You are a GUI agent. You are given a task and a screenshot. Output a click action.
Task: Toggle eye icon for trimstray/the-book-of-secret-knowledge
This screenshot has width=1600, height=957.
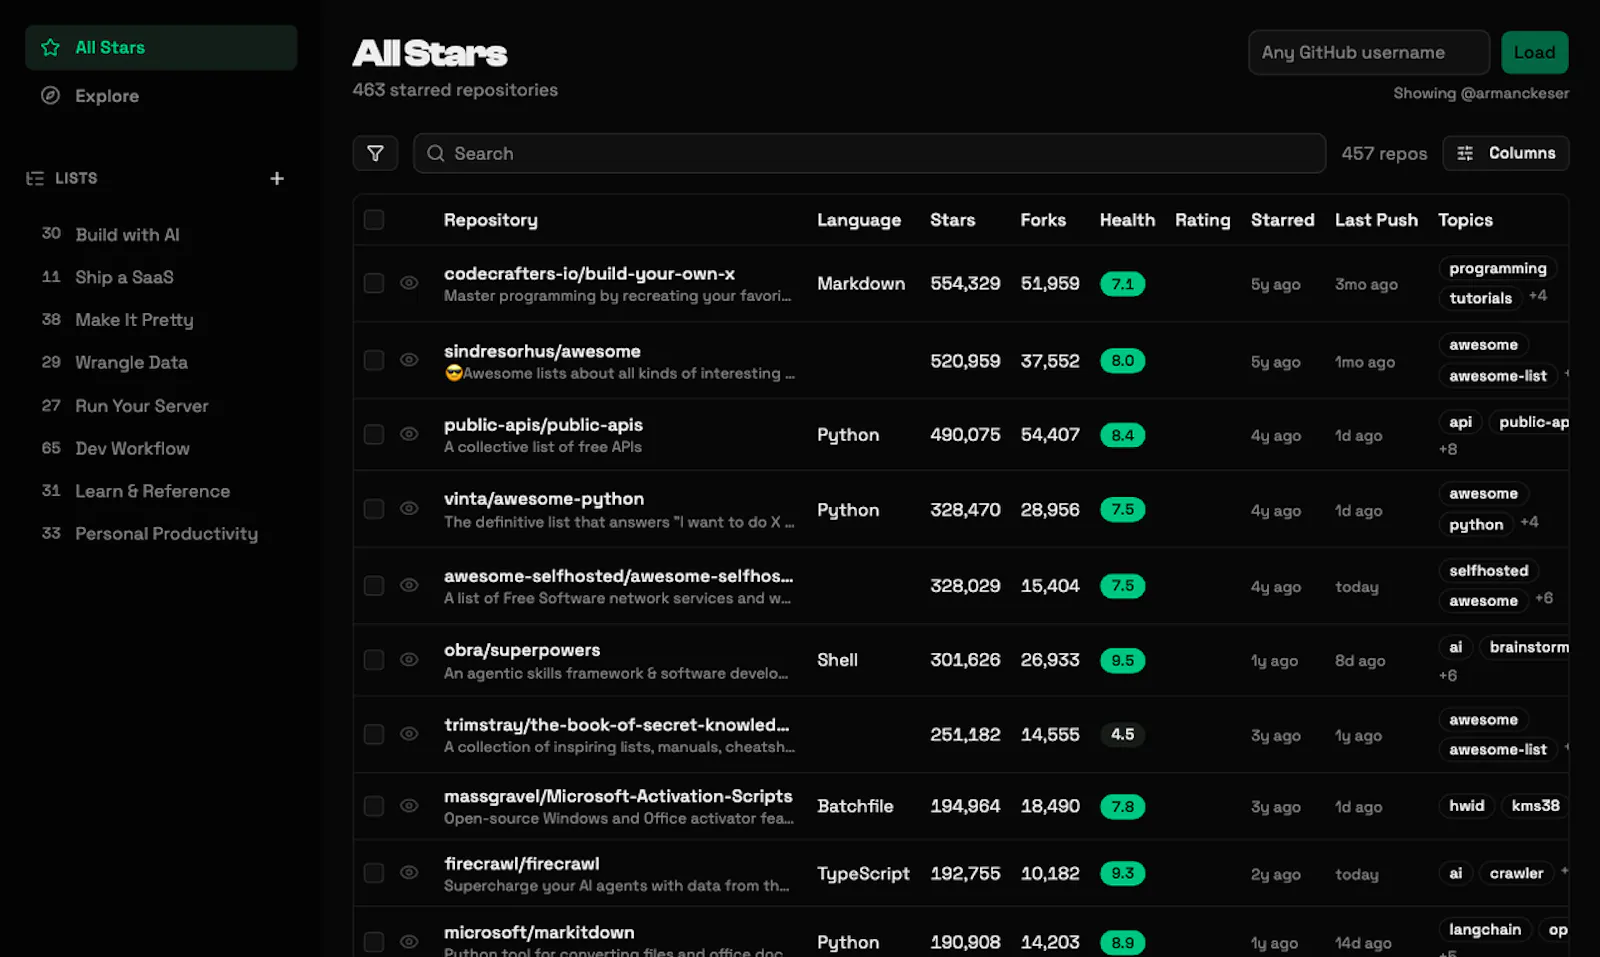(409, 734)
